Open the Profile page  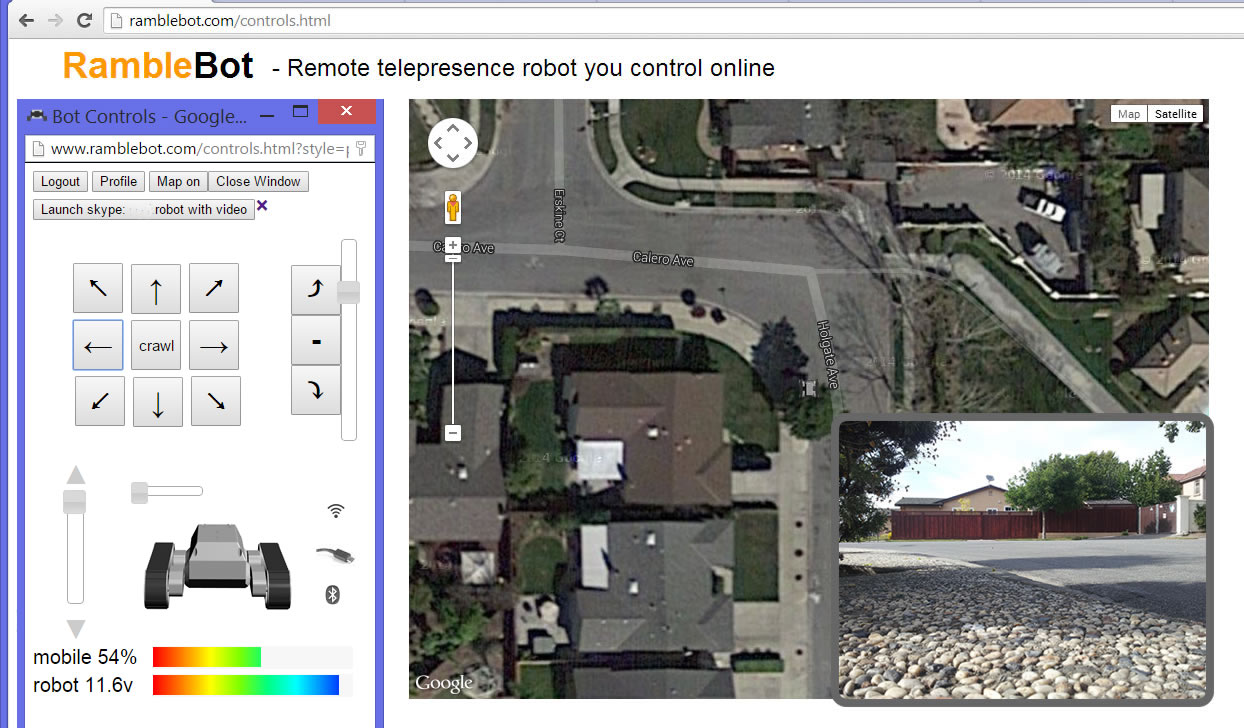click(118, 181)
